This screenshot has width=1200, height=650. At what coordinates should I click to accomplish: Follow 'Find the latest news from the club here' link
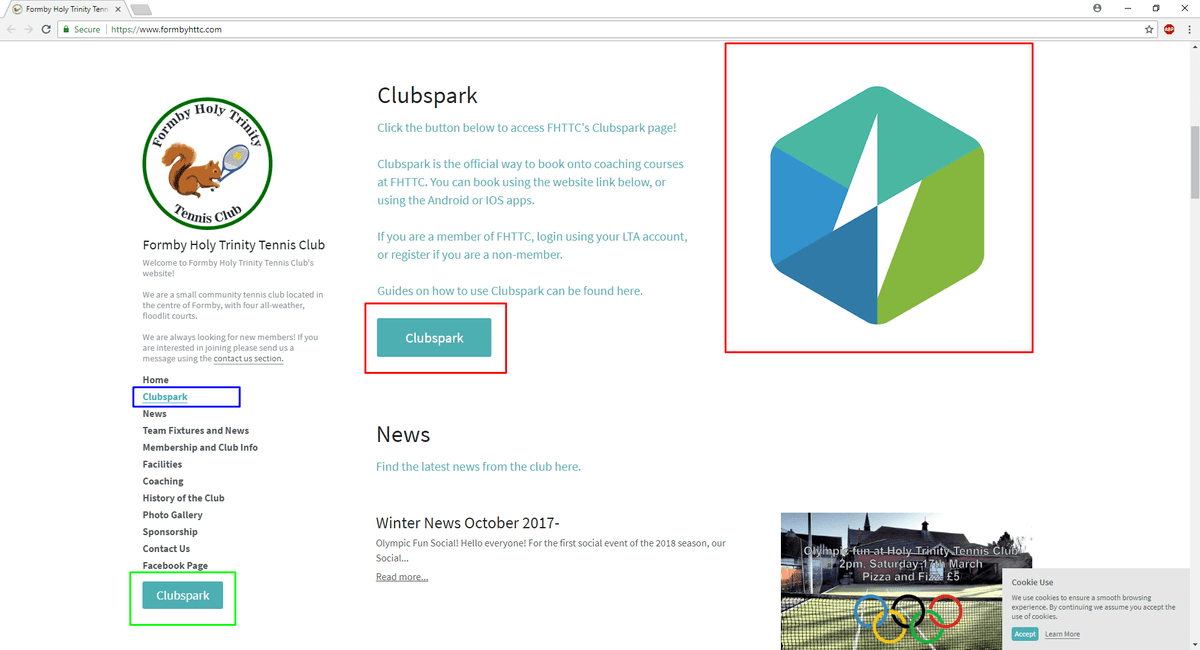pyautogui.click(x=478, y=467)
